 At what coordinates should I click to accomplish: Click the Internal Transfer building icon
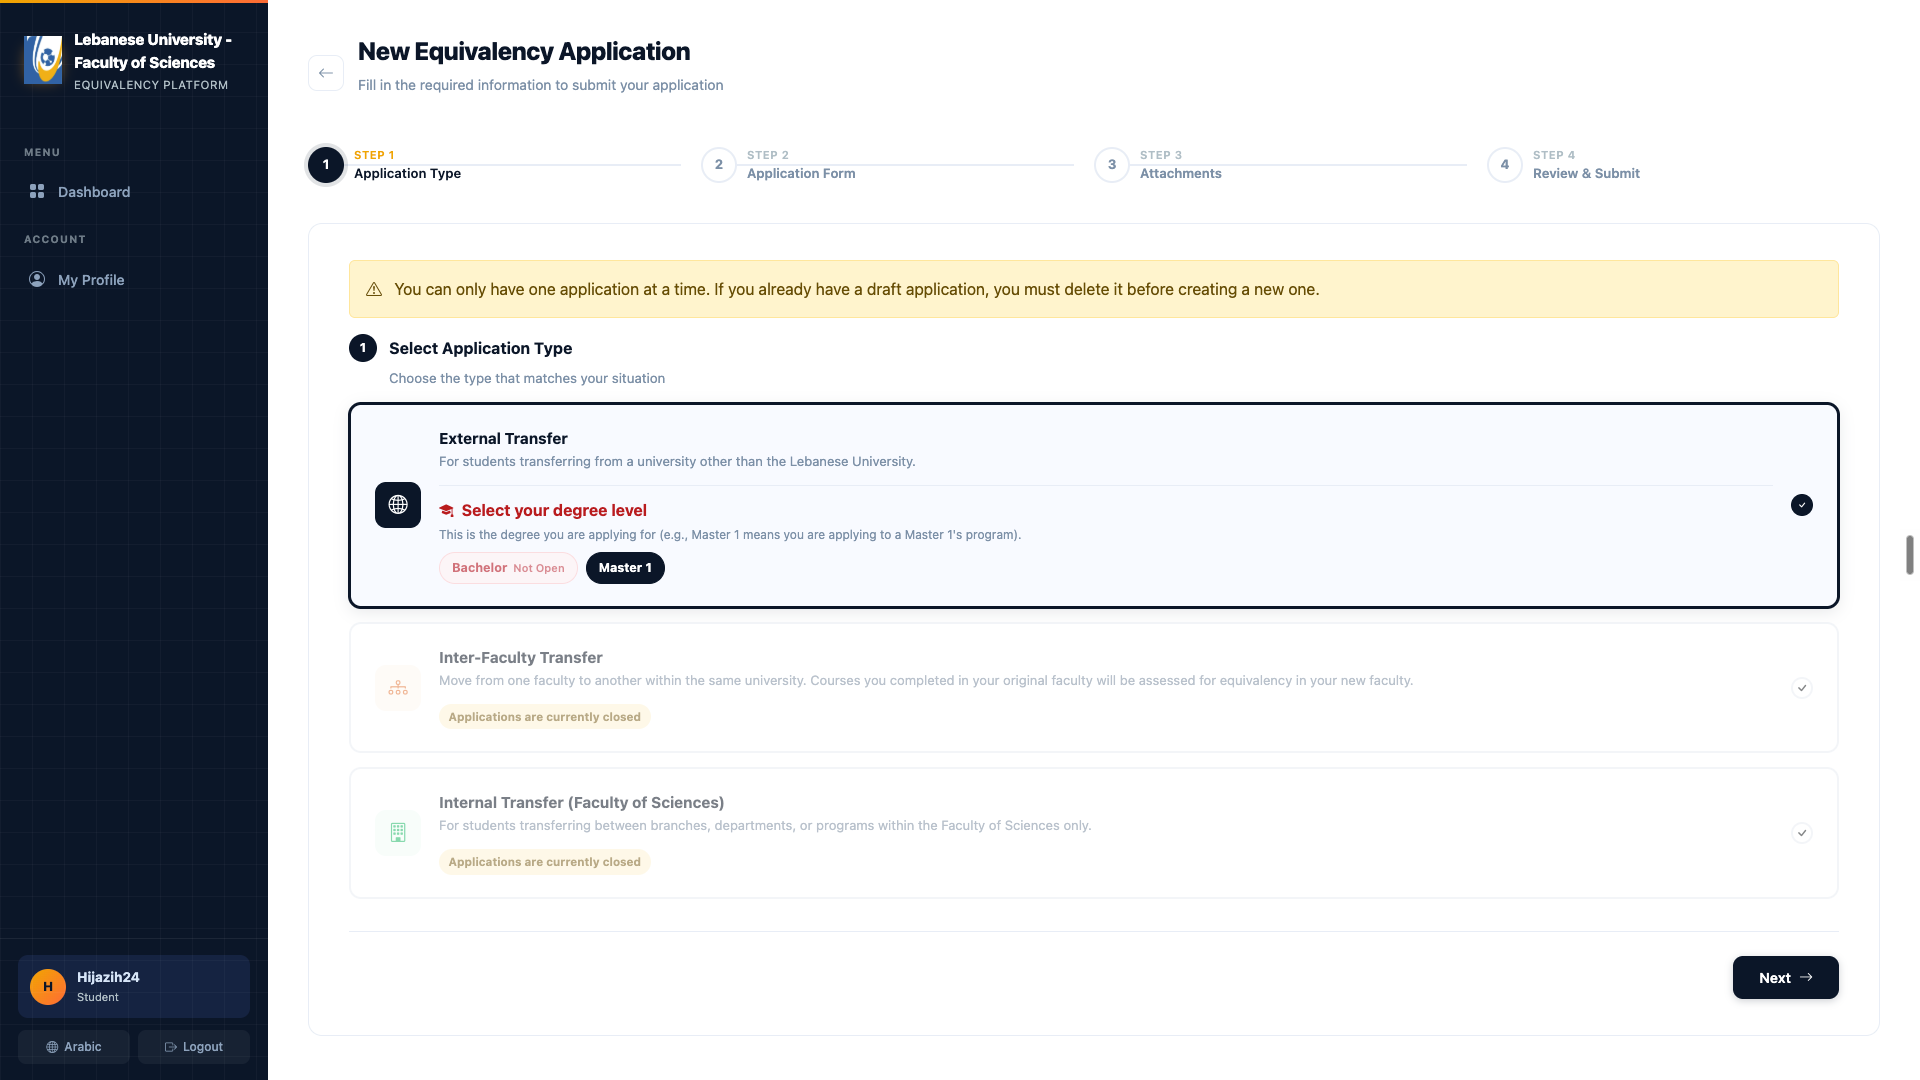tap(398, 833)
